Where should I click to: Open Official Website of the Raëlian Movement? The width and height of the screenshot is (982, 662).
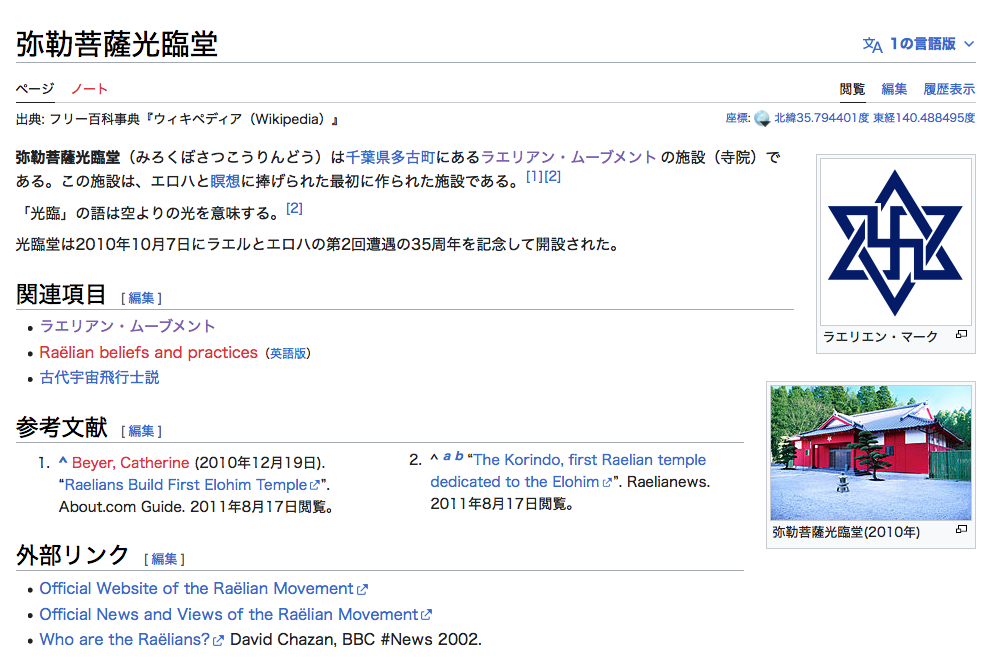pyautogui.click(x=204, y=589)
